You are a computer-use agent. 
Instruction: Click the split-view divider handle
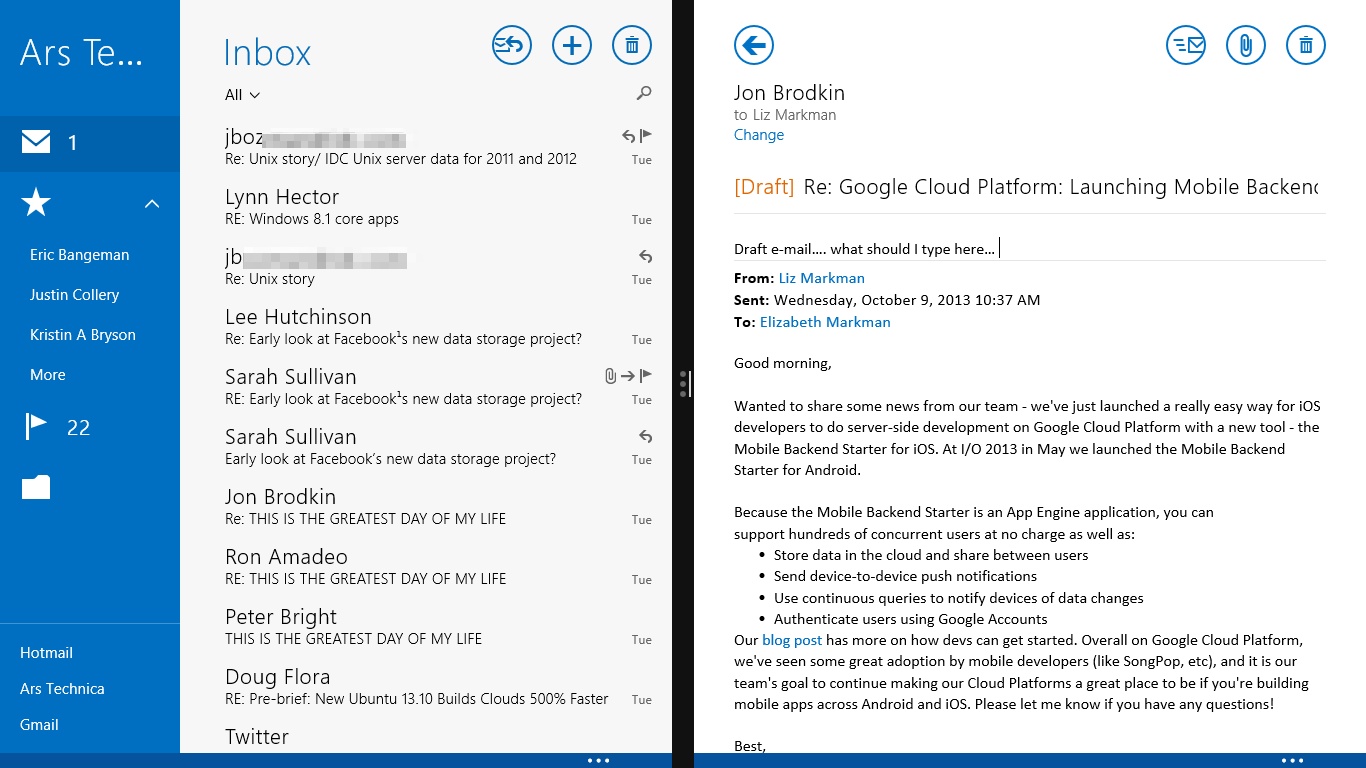point(683,384)
